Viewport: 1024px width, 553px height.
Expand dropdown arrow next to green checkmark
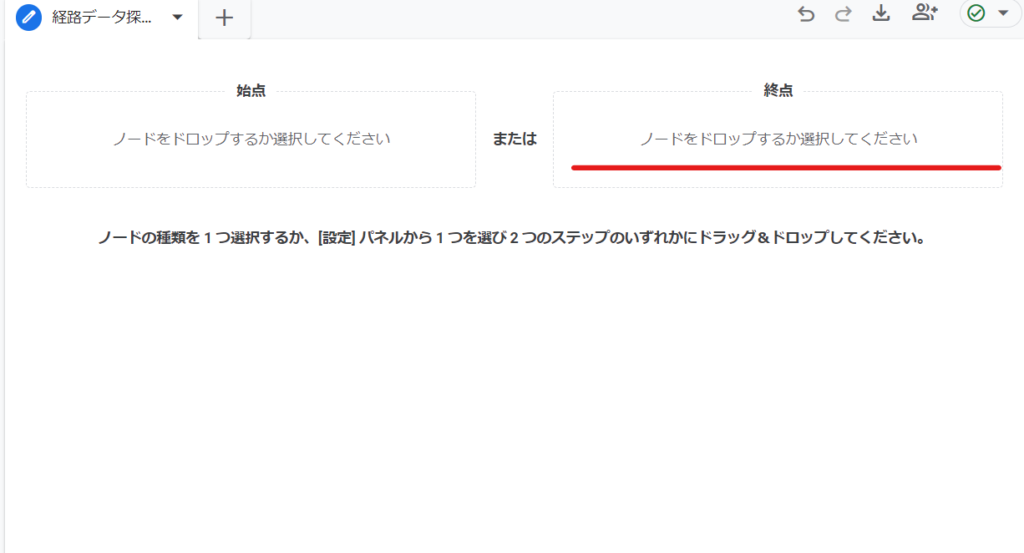point(1003,13)
